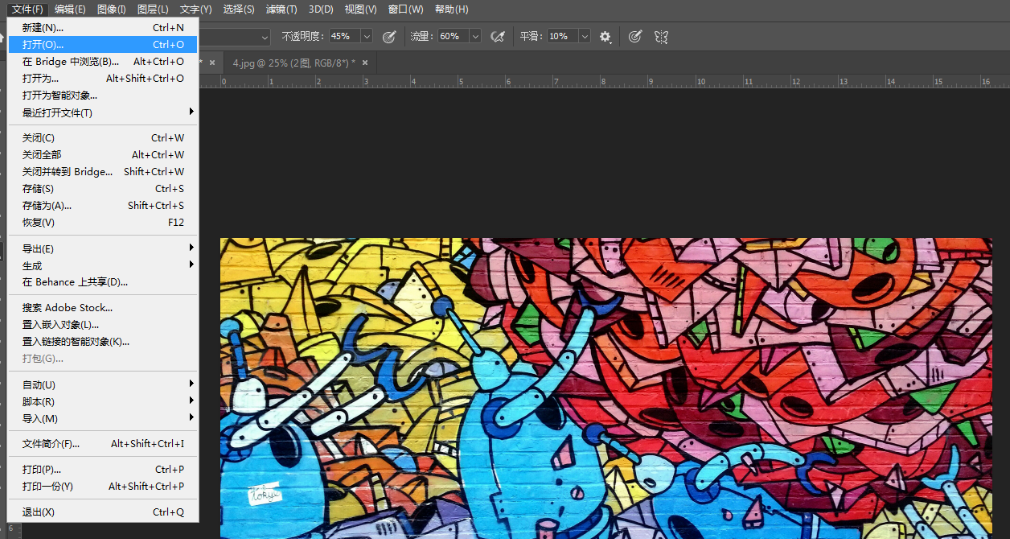
Task: Toggle pressure for size icon
Action: click(635, 37)
